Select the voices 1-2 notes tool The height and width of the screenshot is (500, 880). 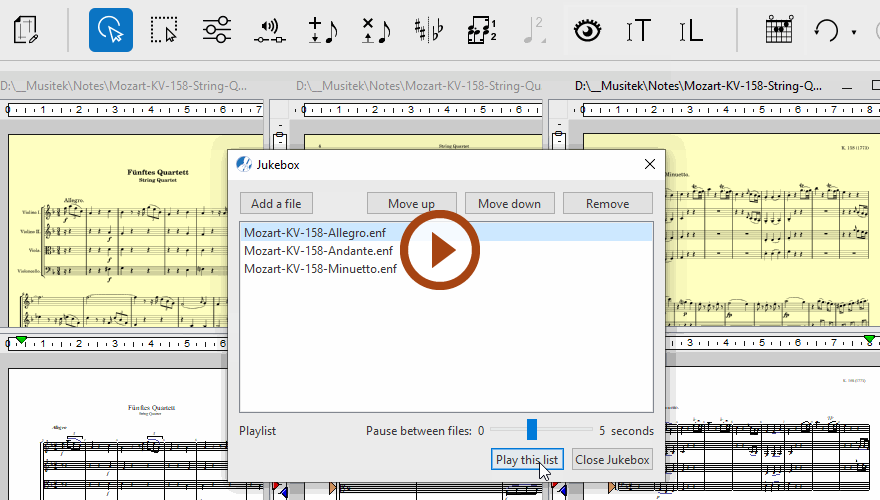coord(482,30)
